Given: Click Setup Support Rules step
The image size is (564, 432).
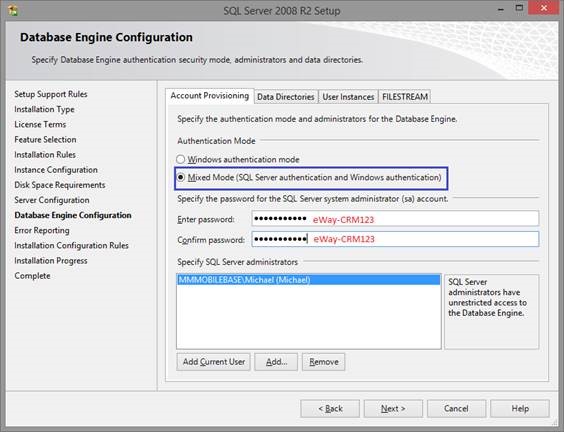Looking at the screenshot, I should pos(51,94).
